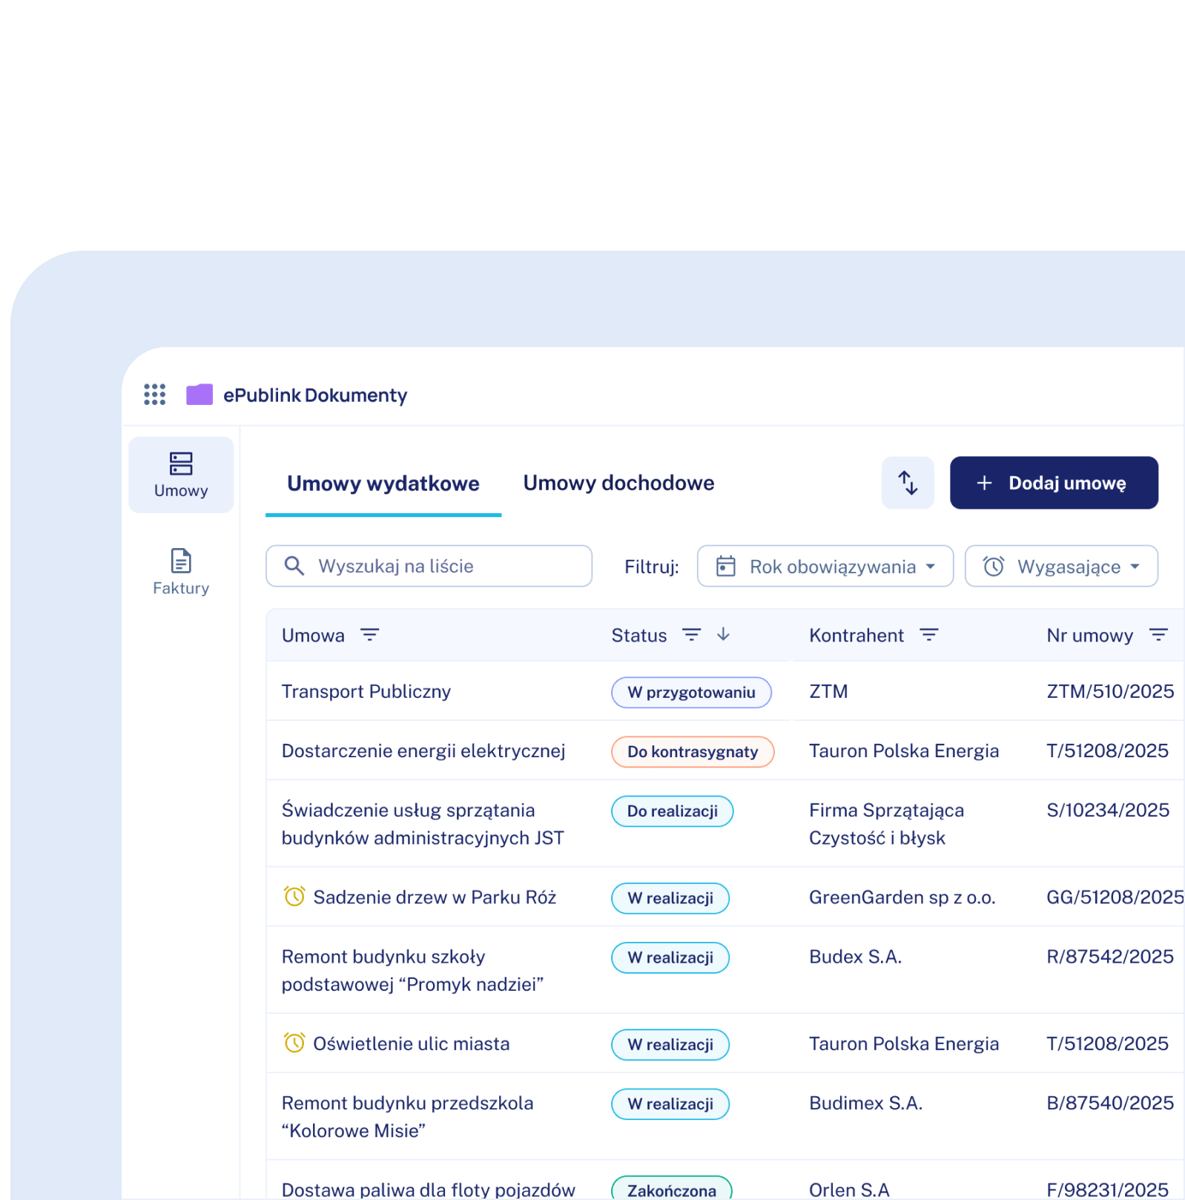Switch to the Umowy dochodowe tab
1185x1200 pixels.
point(618,484)
